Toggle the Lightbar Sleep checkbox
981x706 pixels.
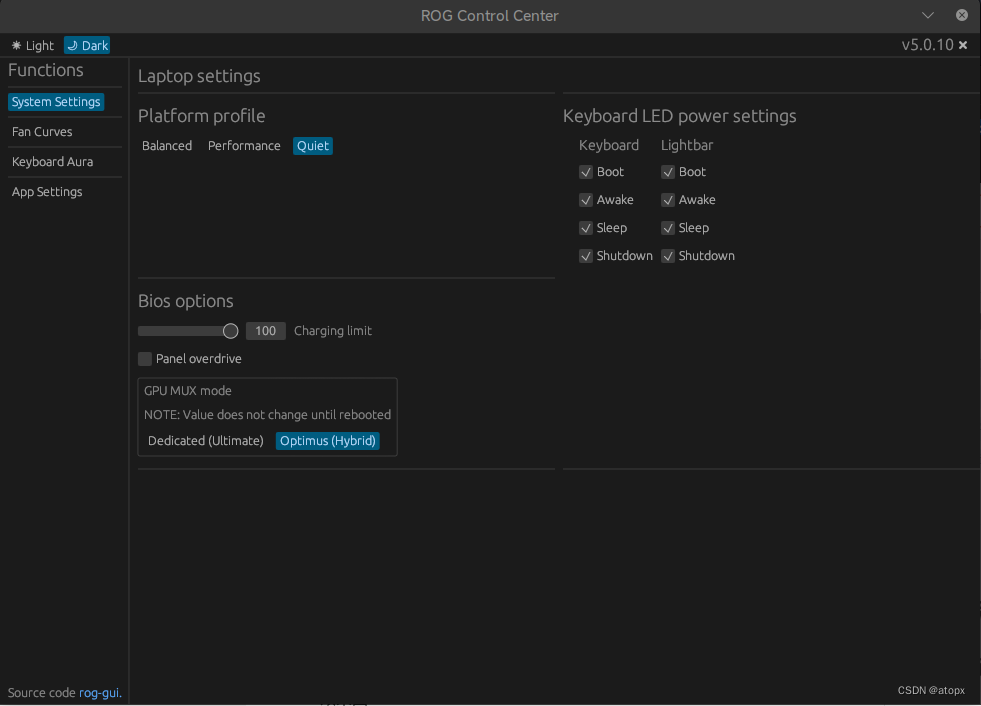click(x=668, y=228)
